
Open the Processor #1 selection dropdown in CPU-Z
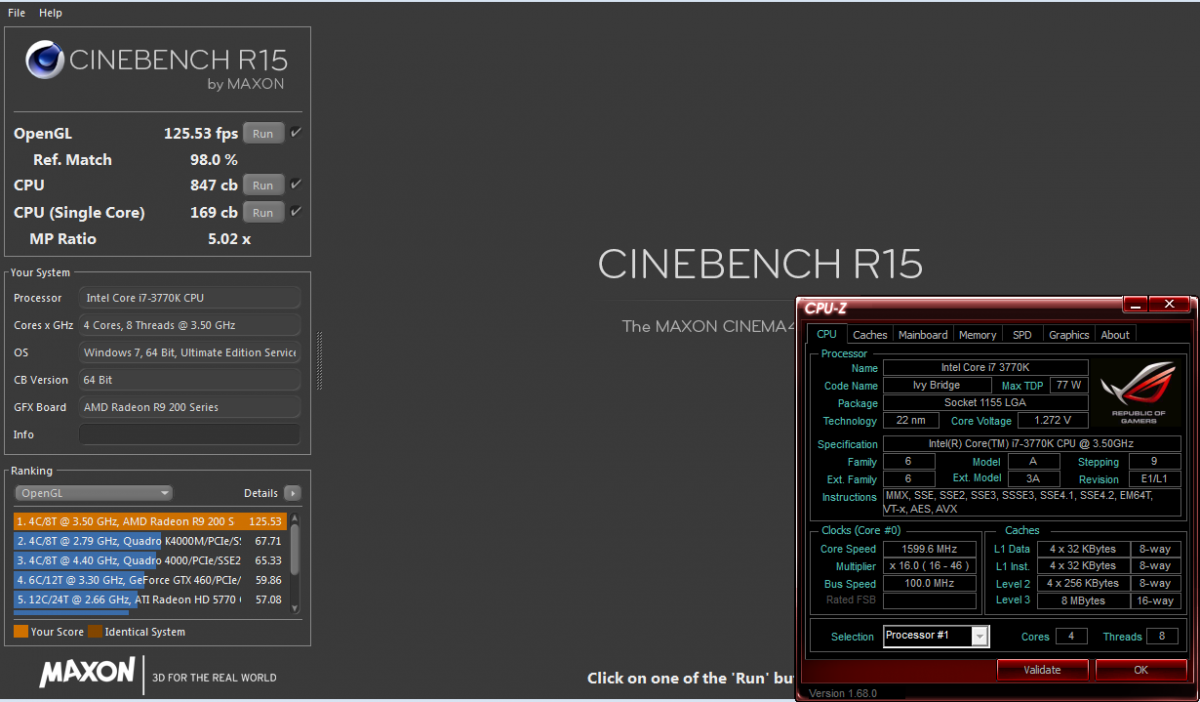(936, 636)
